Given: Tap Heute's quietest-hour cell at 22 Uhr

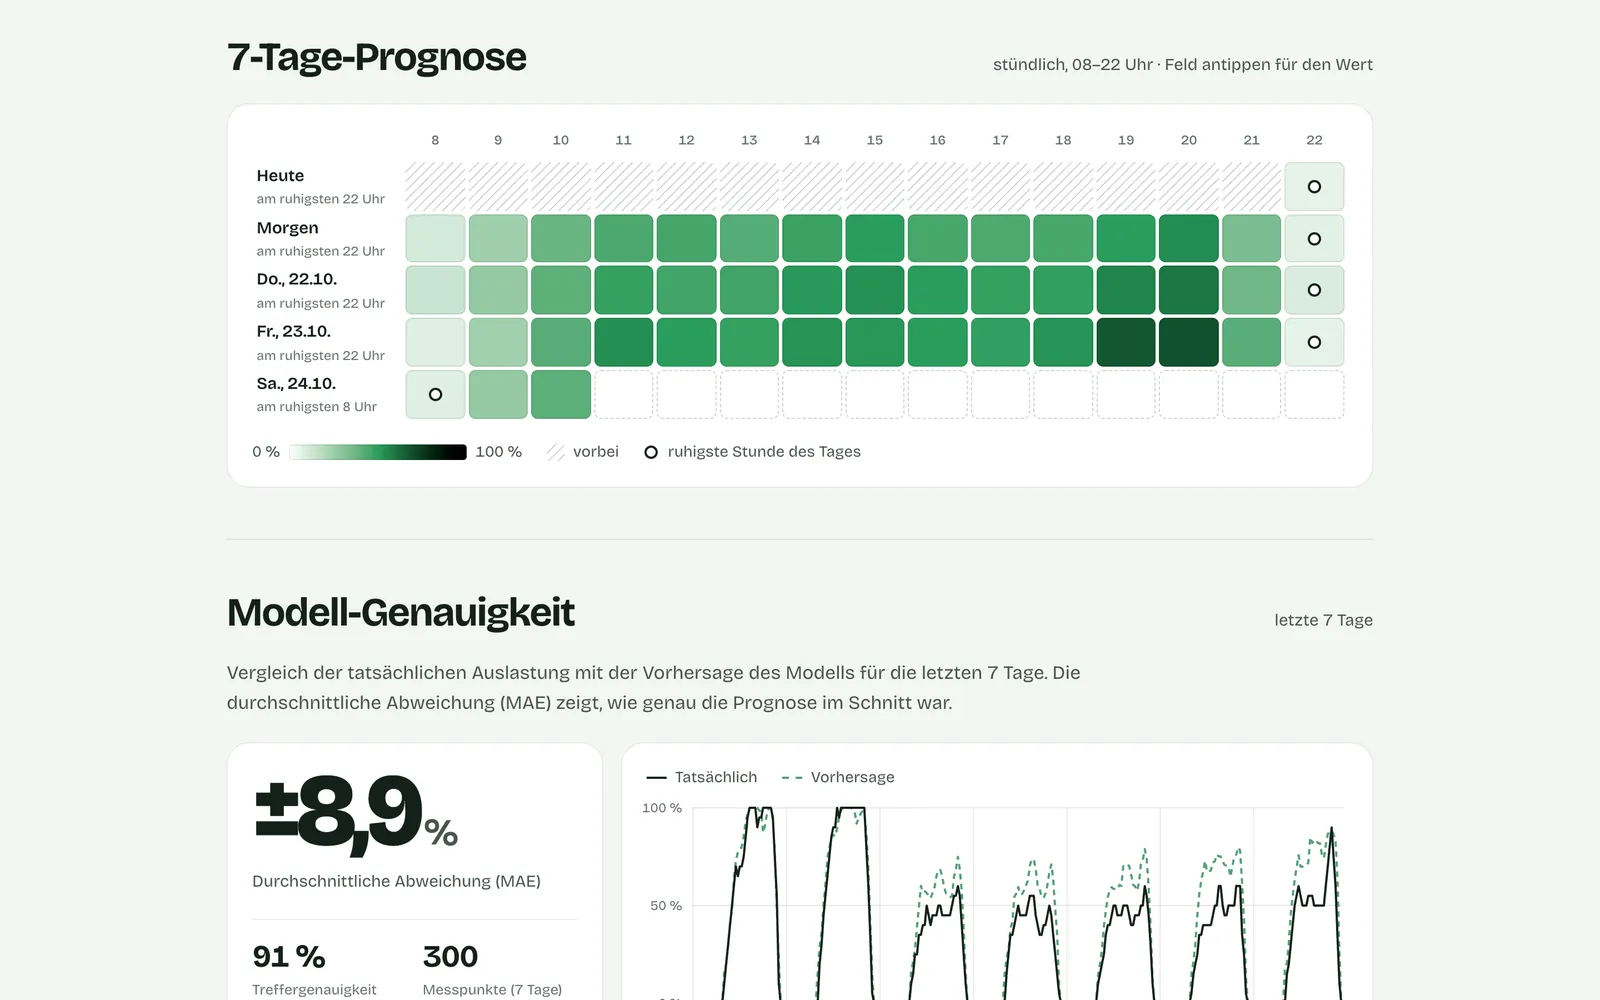Looking at the screenshot, I should 1314,187.
